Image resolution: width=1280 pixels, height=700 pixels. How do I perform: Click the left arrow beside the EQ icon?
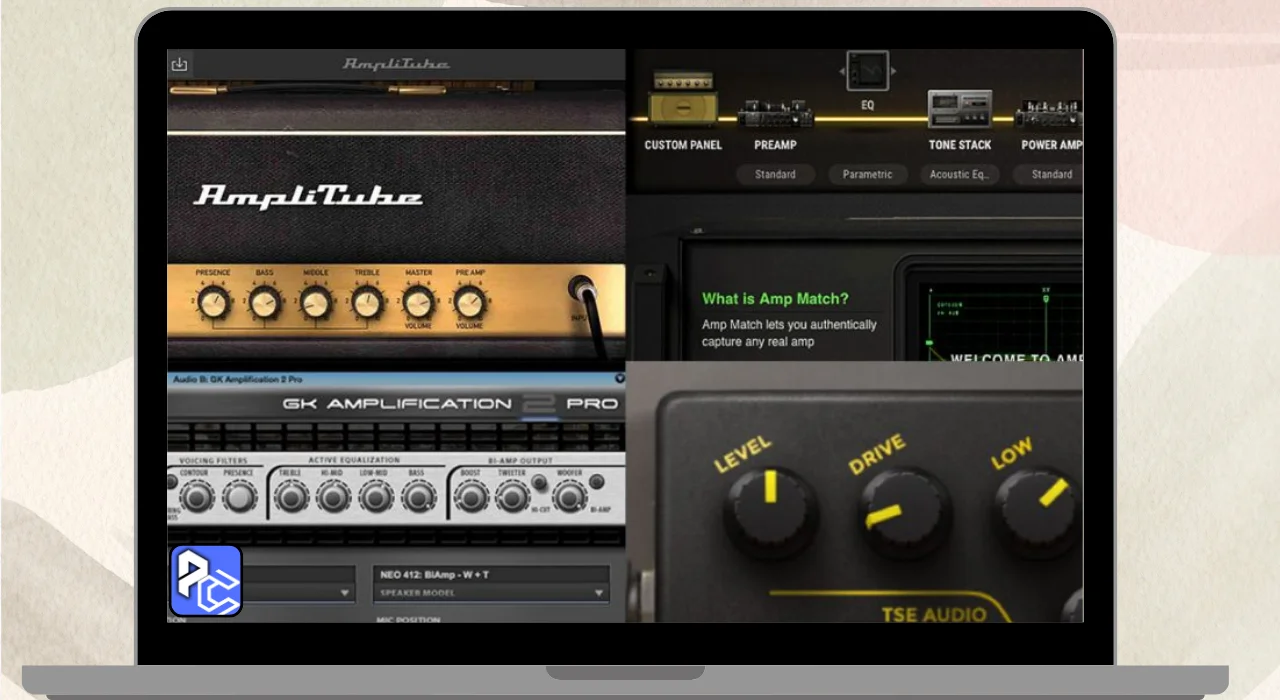(x=841, y=72)
